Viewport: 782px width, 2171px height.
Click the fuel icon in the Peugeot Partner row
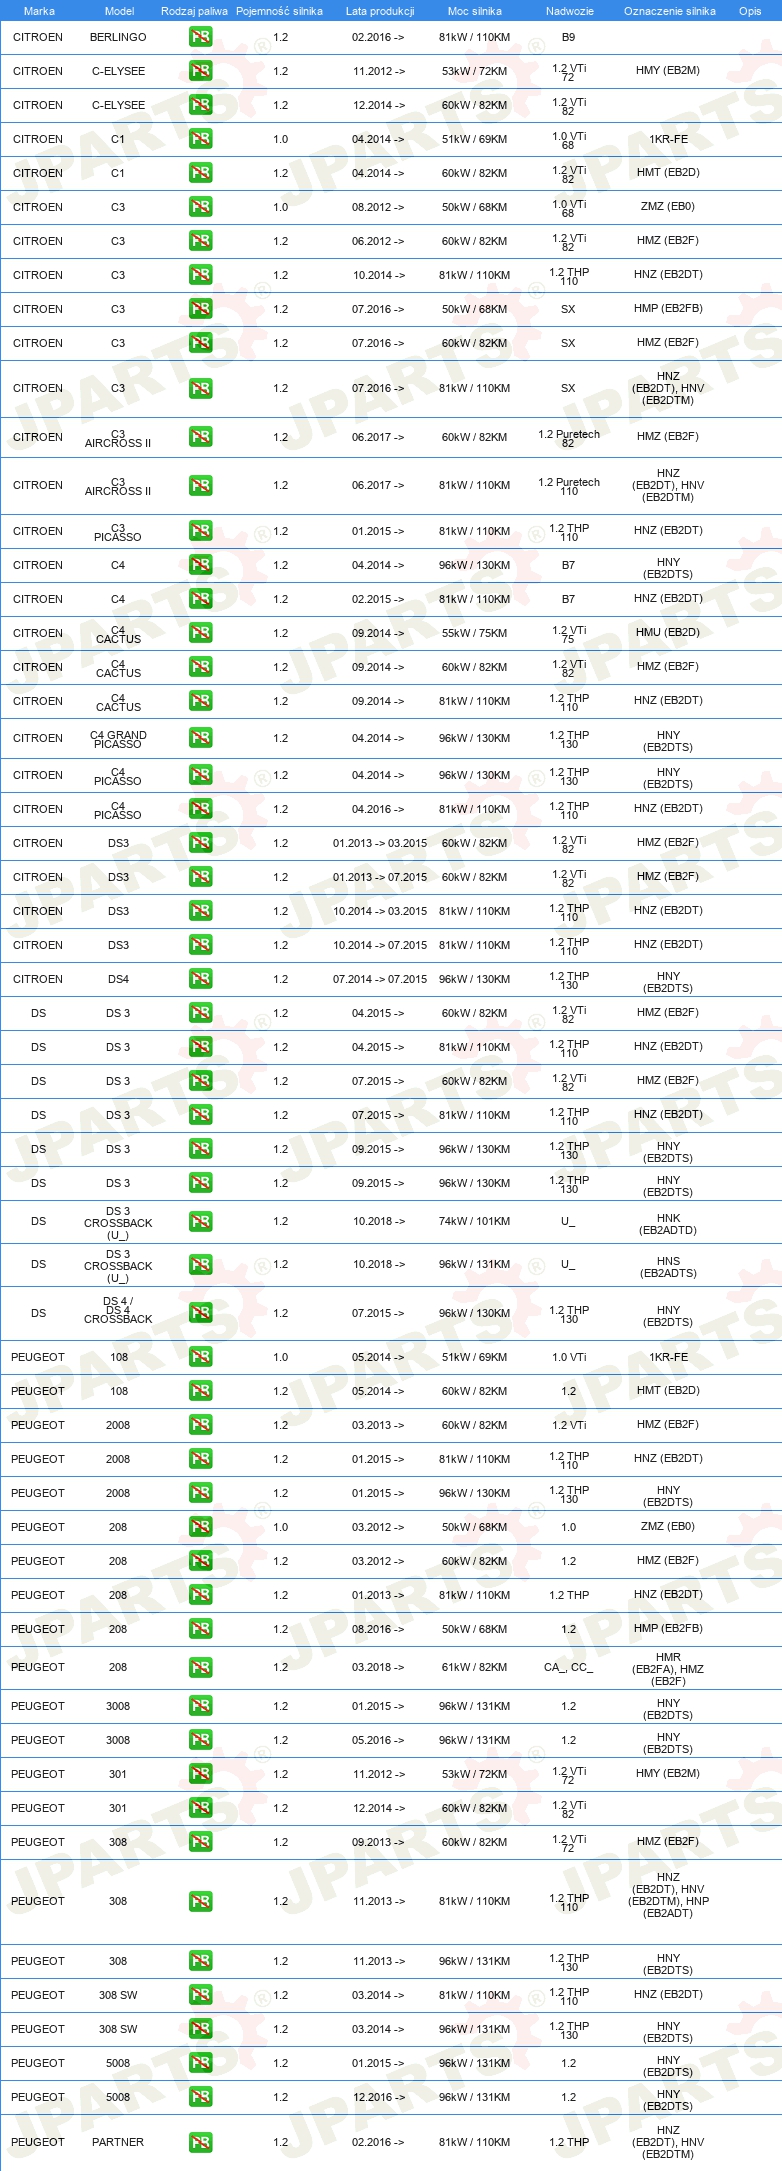(200, 2142)
